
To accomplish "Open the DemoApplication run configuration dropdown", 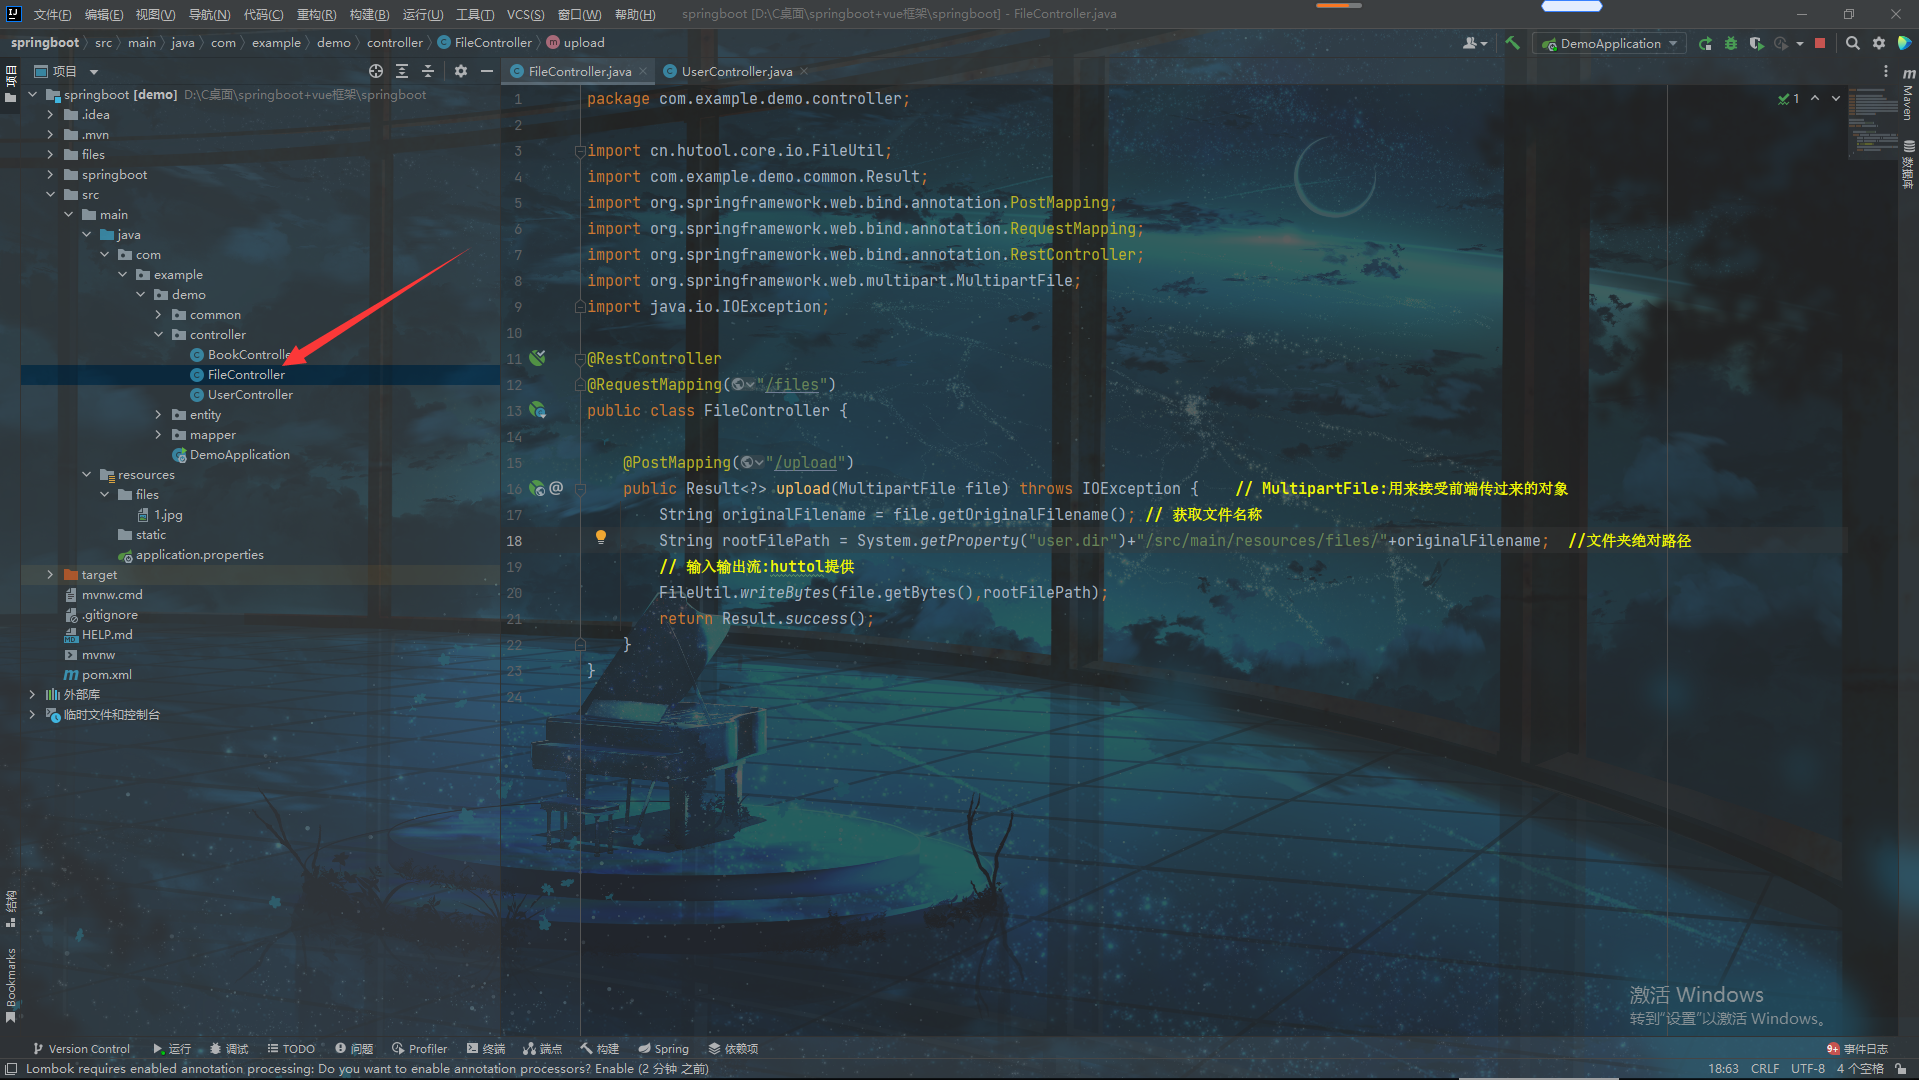I will [1610, 43].
